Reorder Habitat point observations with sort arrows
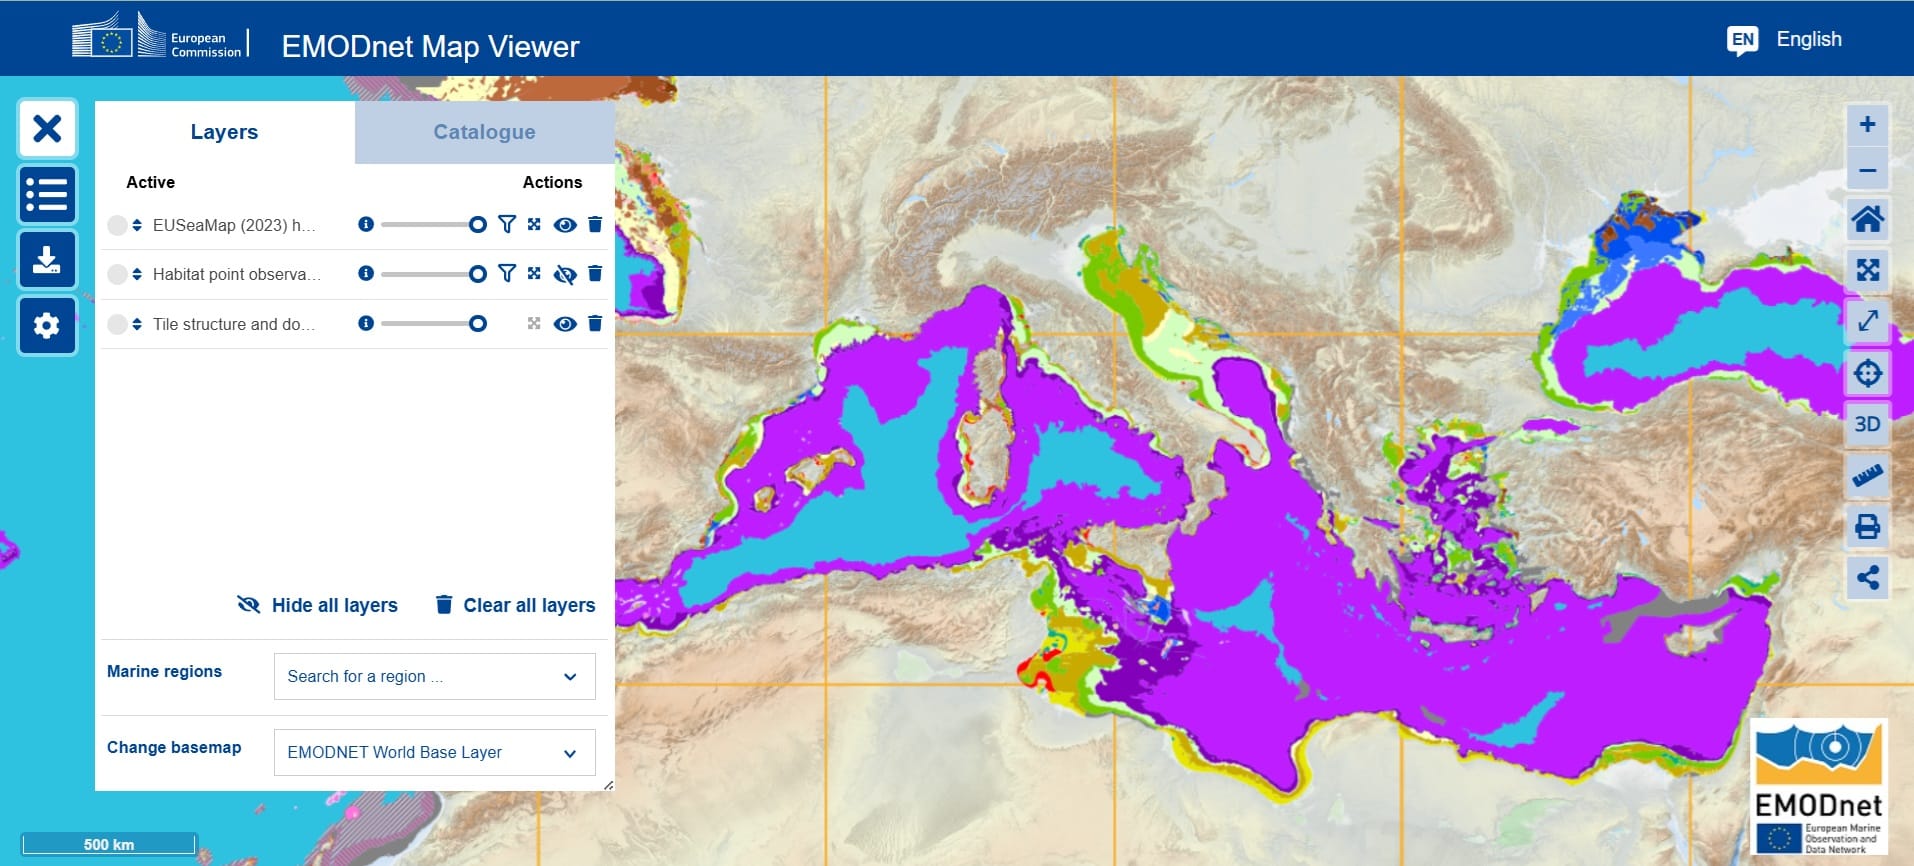This screenshot has width=1914, height=866. (x=137, y=274)
